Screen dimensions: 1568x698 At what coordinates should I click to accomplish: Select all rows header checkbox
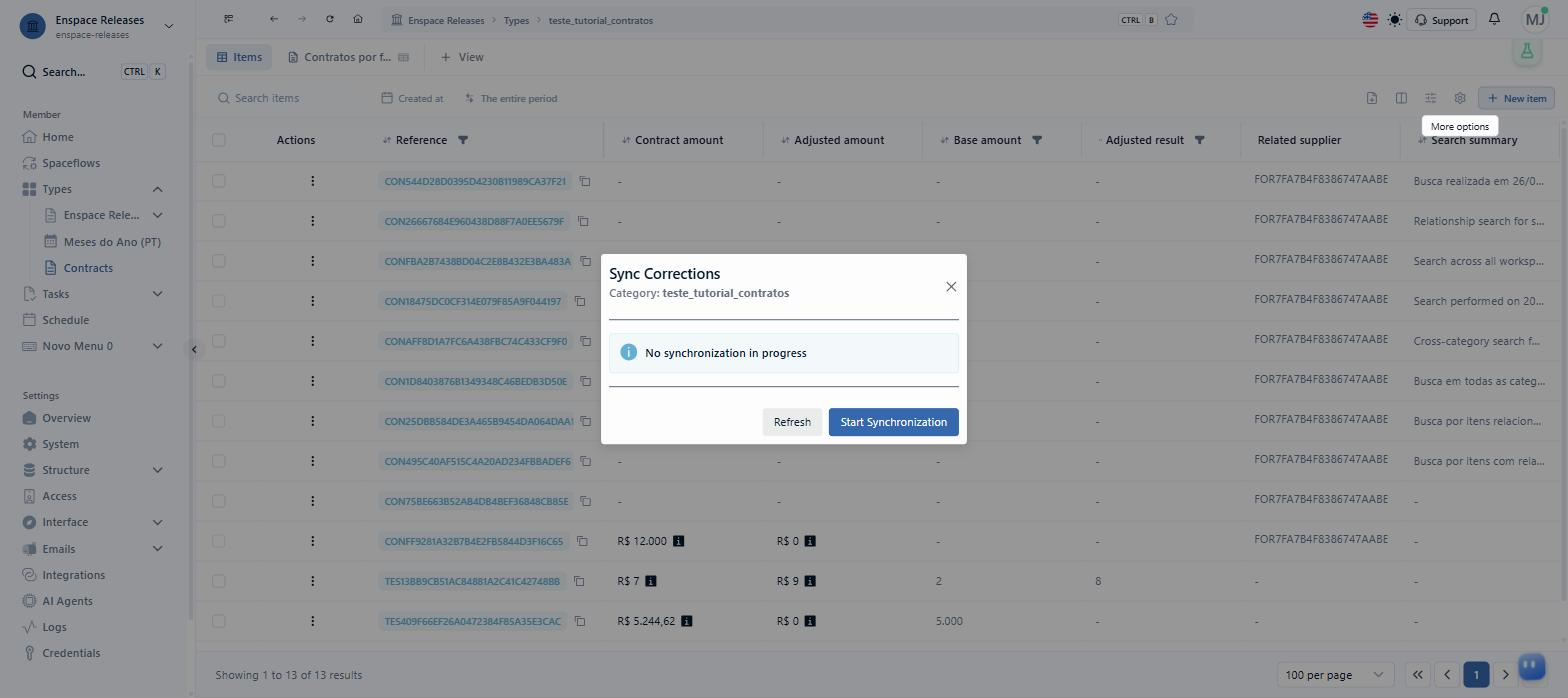[x=219, y=140]
